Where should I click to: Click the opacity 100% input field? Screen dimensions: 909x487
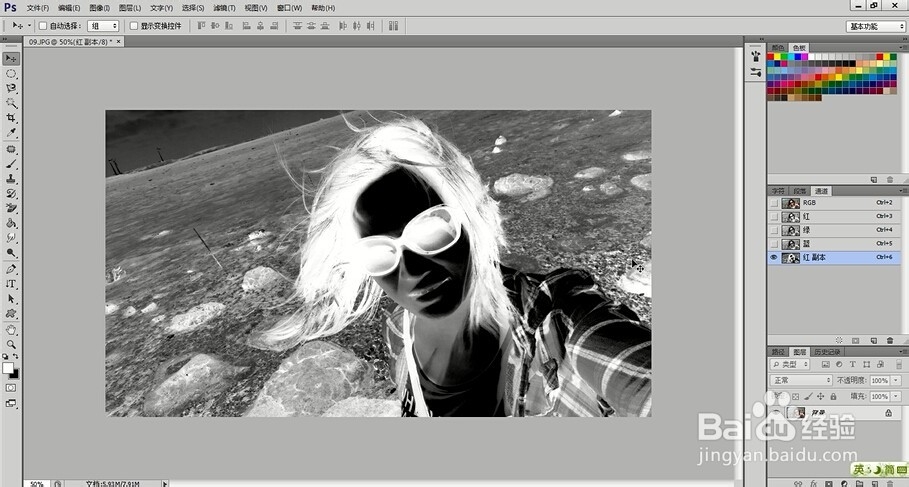click(x=879, y=380)
